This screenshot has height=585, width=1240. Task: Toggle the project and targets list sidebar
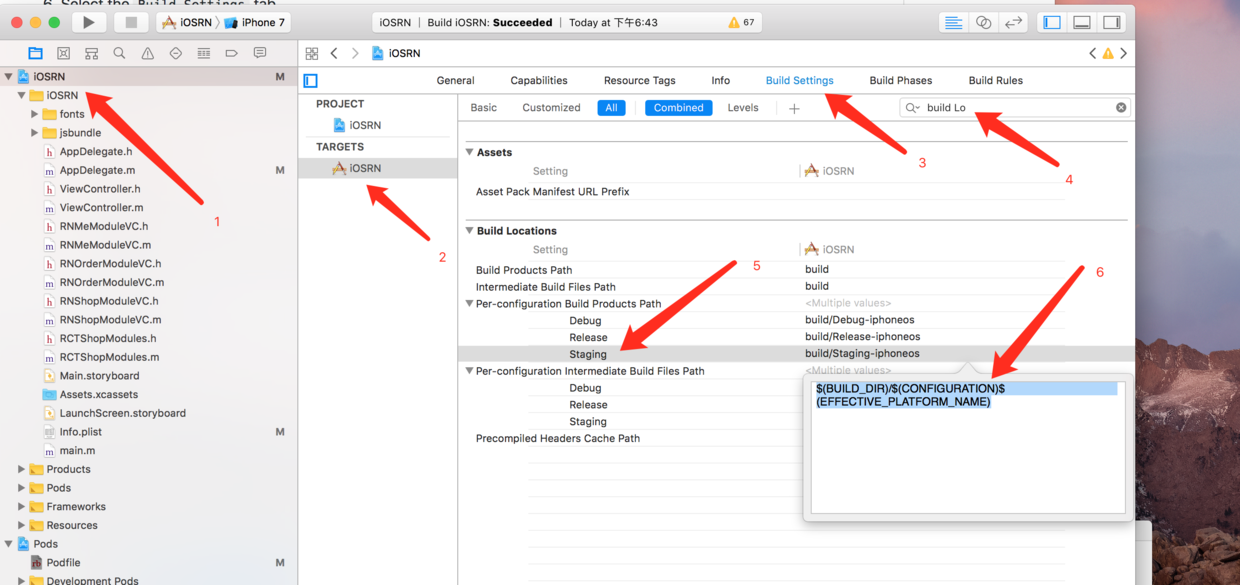[311, 81]
